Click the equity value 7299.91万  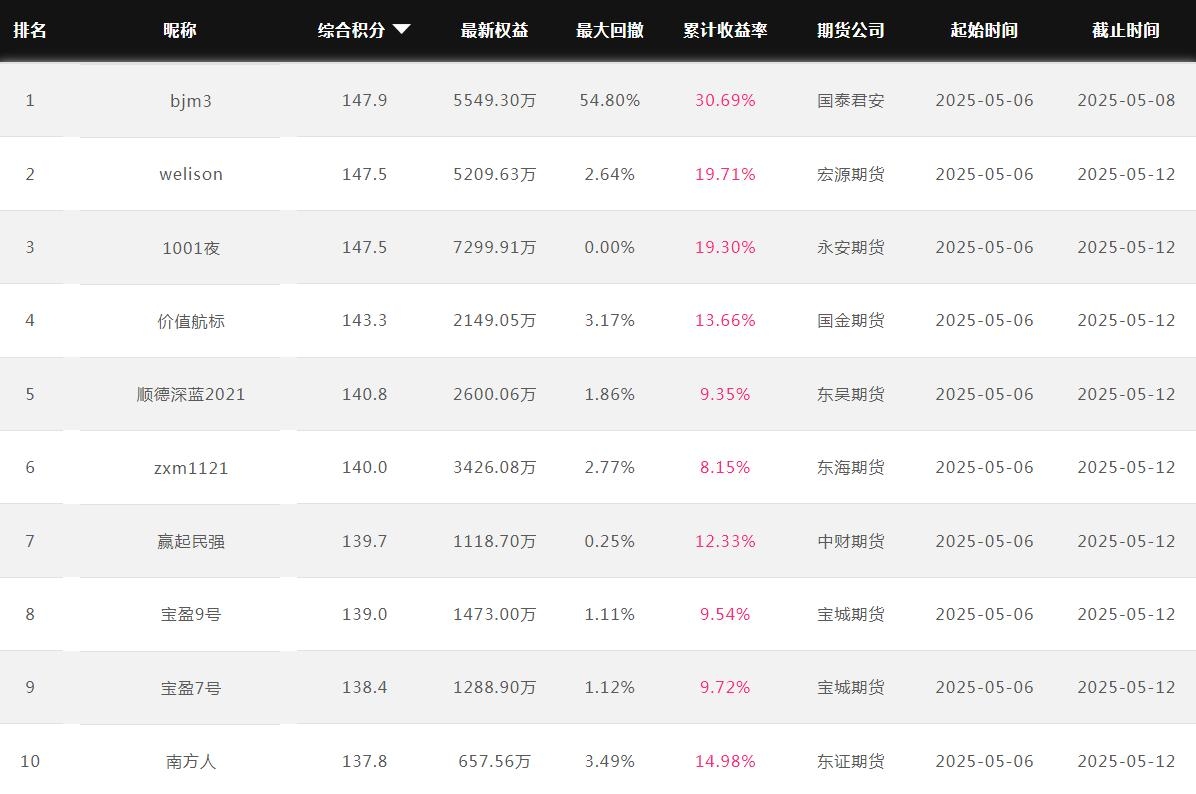point(494,247)
